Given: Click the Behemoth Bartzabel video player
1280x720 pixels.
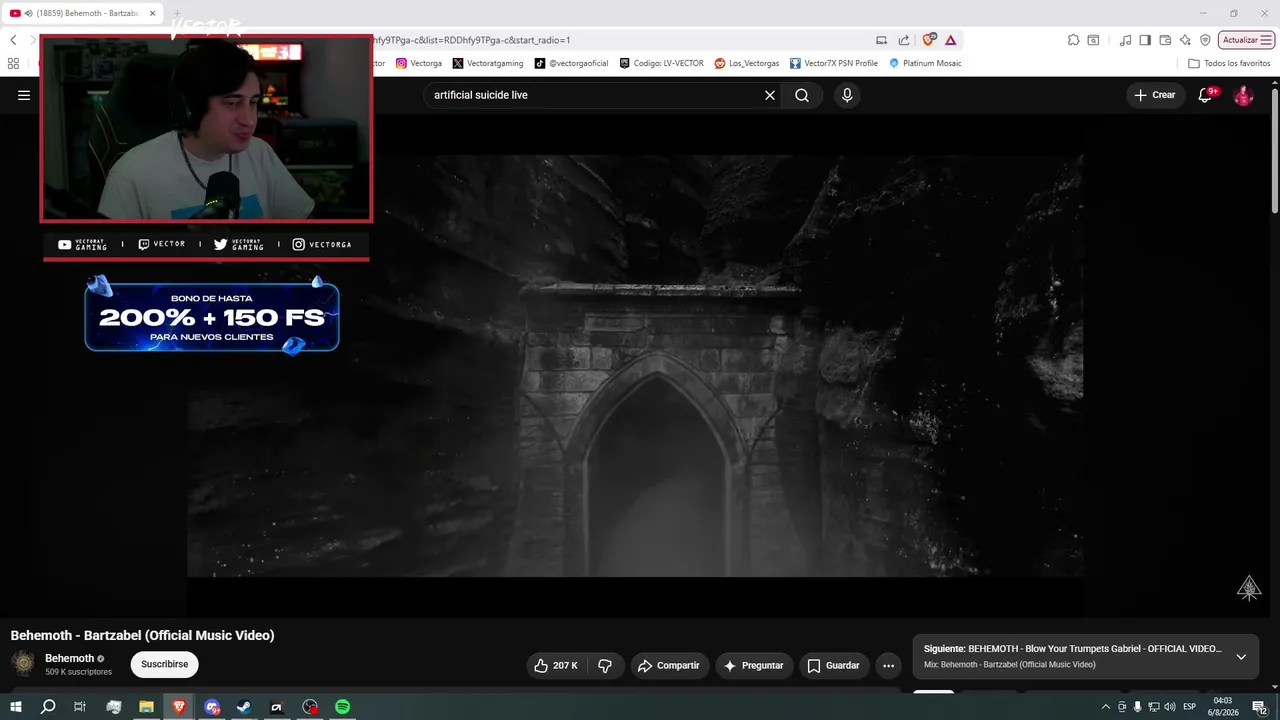Looking at the screenshot, I should point(635,365).
